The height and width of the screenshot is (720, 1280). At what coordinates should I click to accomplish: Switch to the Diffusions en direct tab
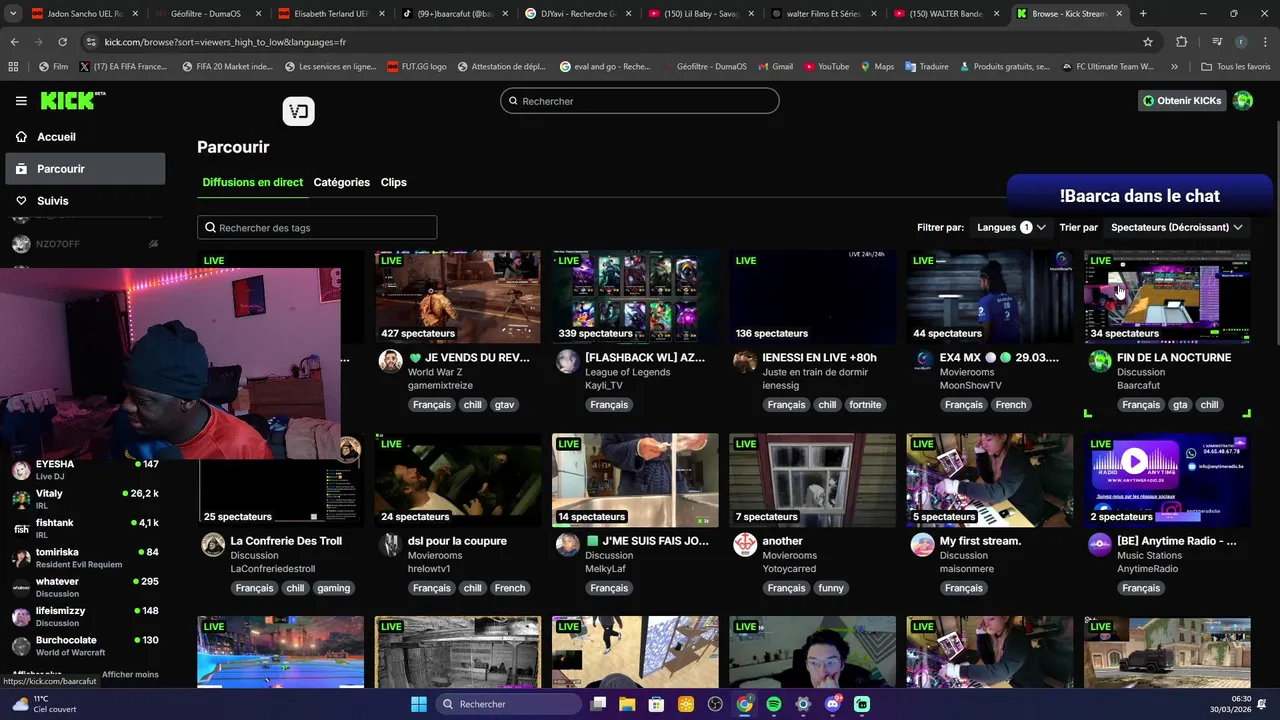[x=252, y=182]
